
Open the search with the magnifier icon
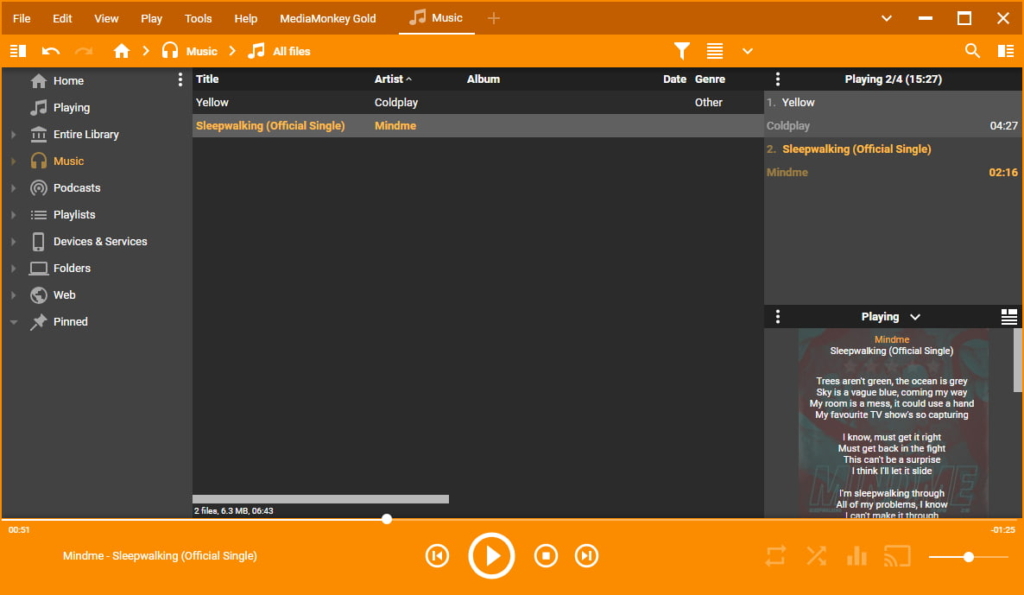971,50
